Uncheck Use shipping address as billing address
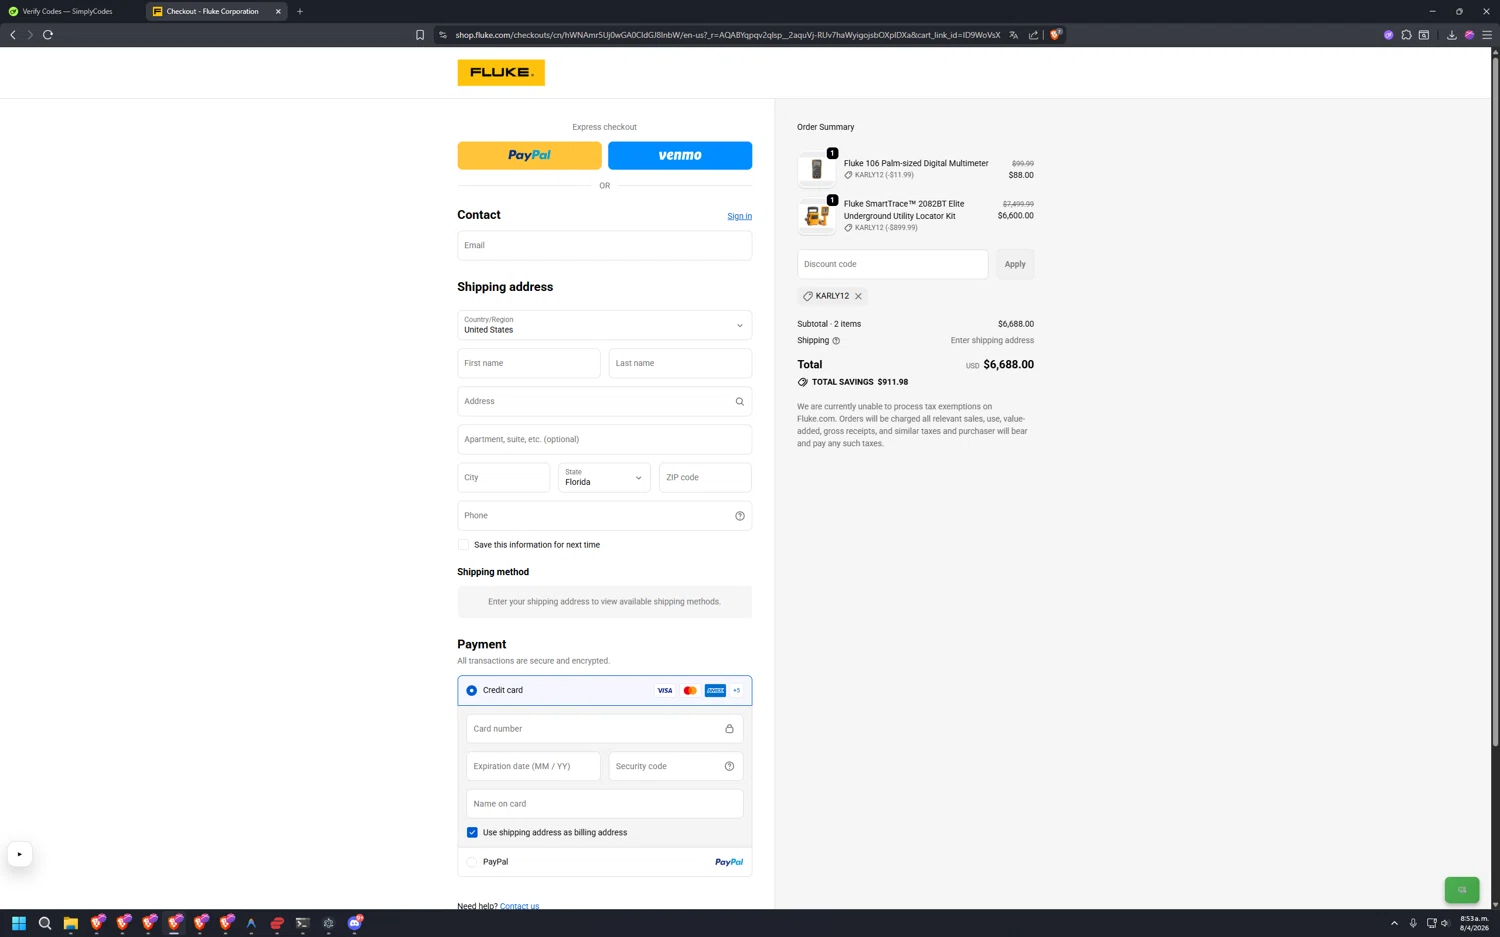 [x=472, y=832]
